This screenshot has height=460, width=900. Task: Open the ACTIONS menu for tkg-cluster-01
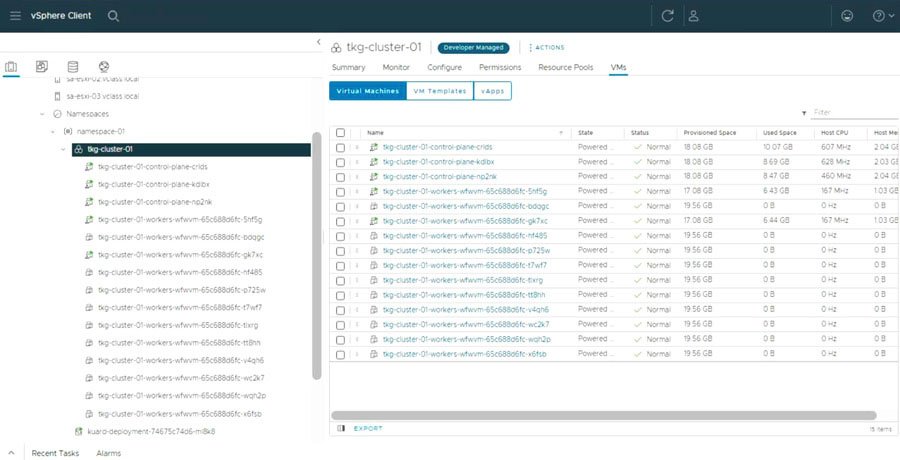[x=547, y=47]
